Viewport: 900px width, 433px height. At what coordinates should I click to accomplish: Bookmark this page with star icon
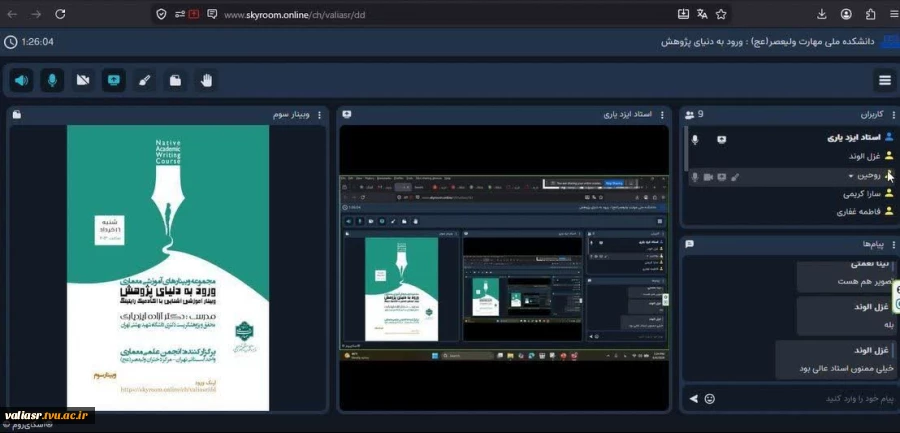pos(721,14)
